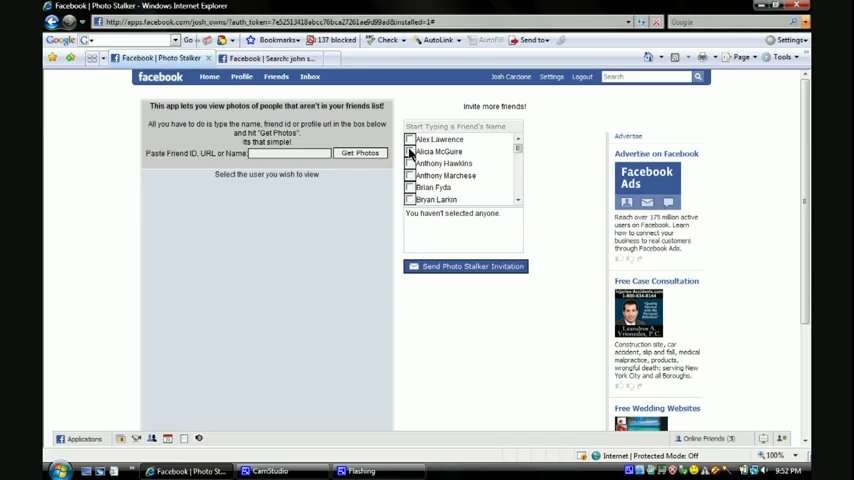Open the Favorites Center star icon
Image resolution: width=854 pixels, height=480 pixels.
[52, 57]
